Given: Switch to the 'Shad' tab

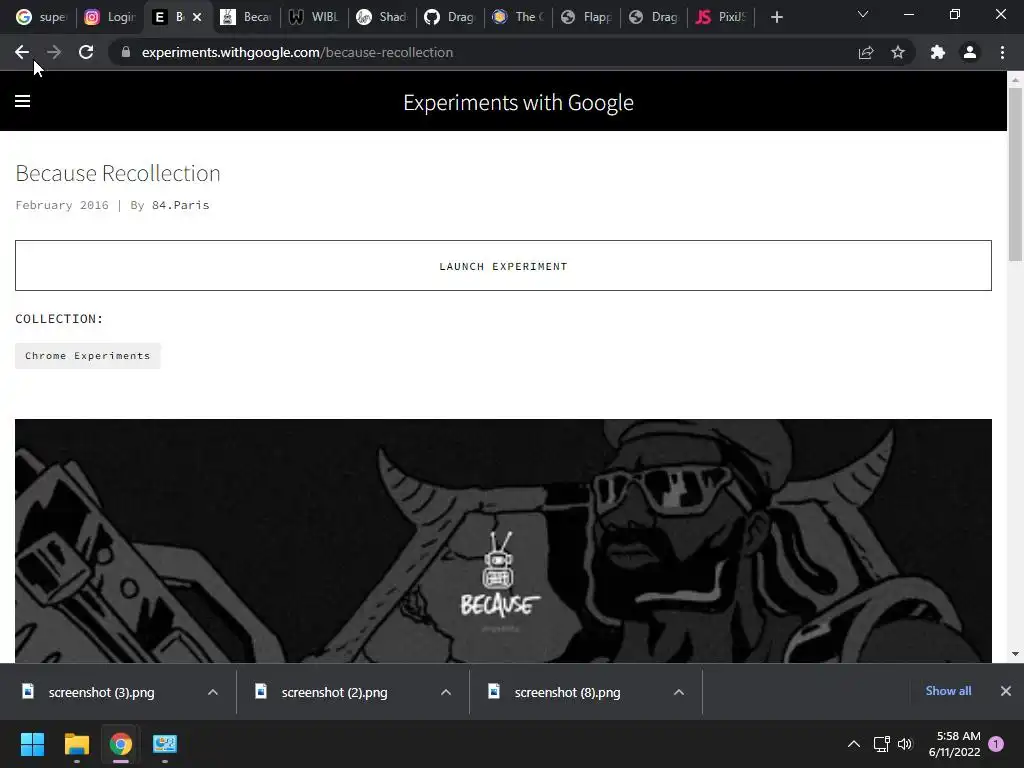Looking at the screenshot, I should [381, 17].
